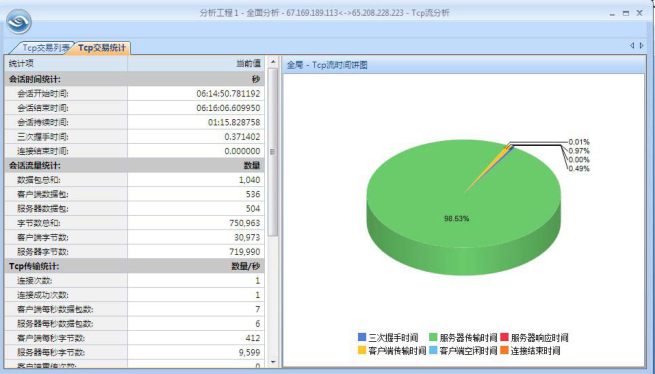Select the Tcp交易统计 tab
The height and width of the screenshot is (374, 655).
click(x=102, y=48)
